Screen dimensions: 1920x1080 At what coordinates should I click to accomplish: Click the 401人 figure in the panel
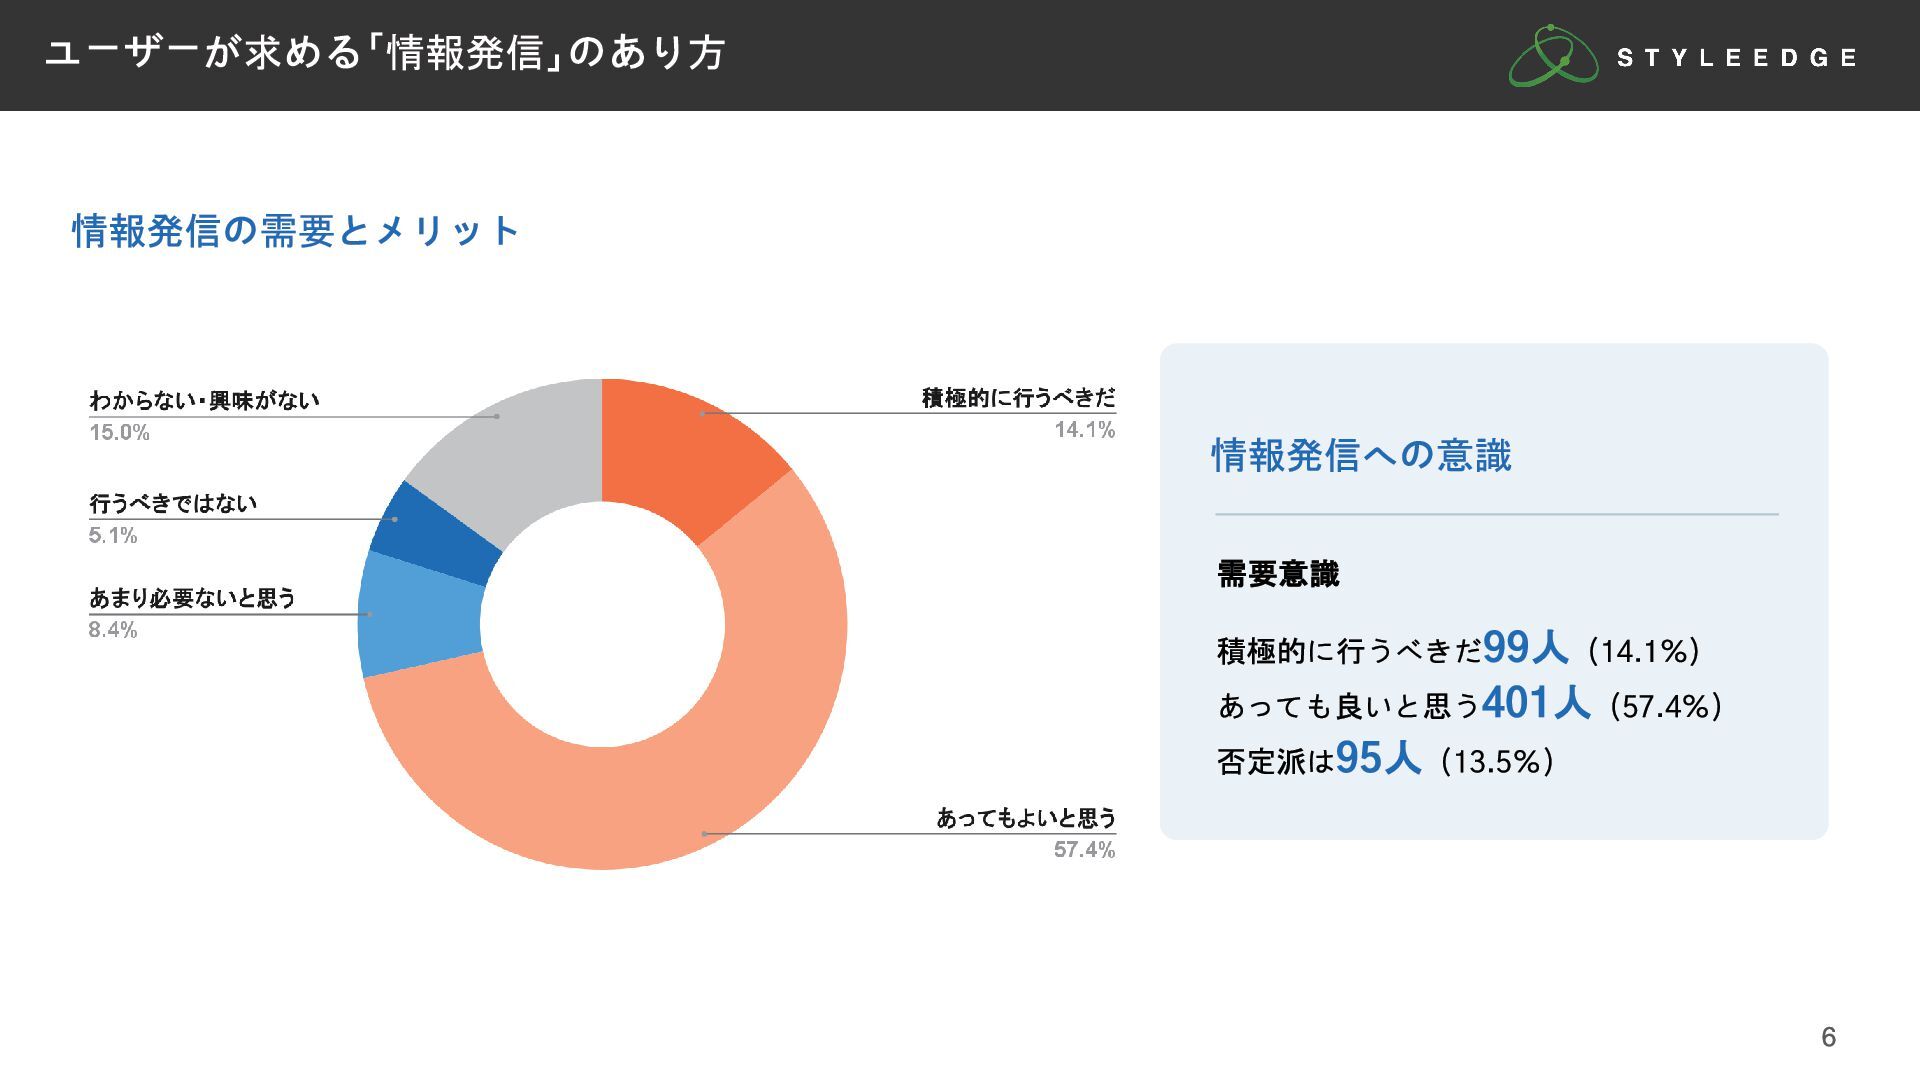pos(1536,703)
